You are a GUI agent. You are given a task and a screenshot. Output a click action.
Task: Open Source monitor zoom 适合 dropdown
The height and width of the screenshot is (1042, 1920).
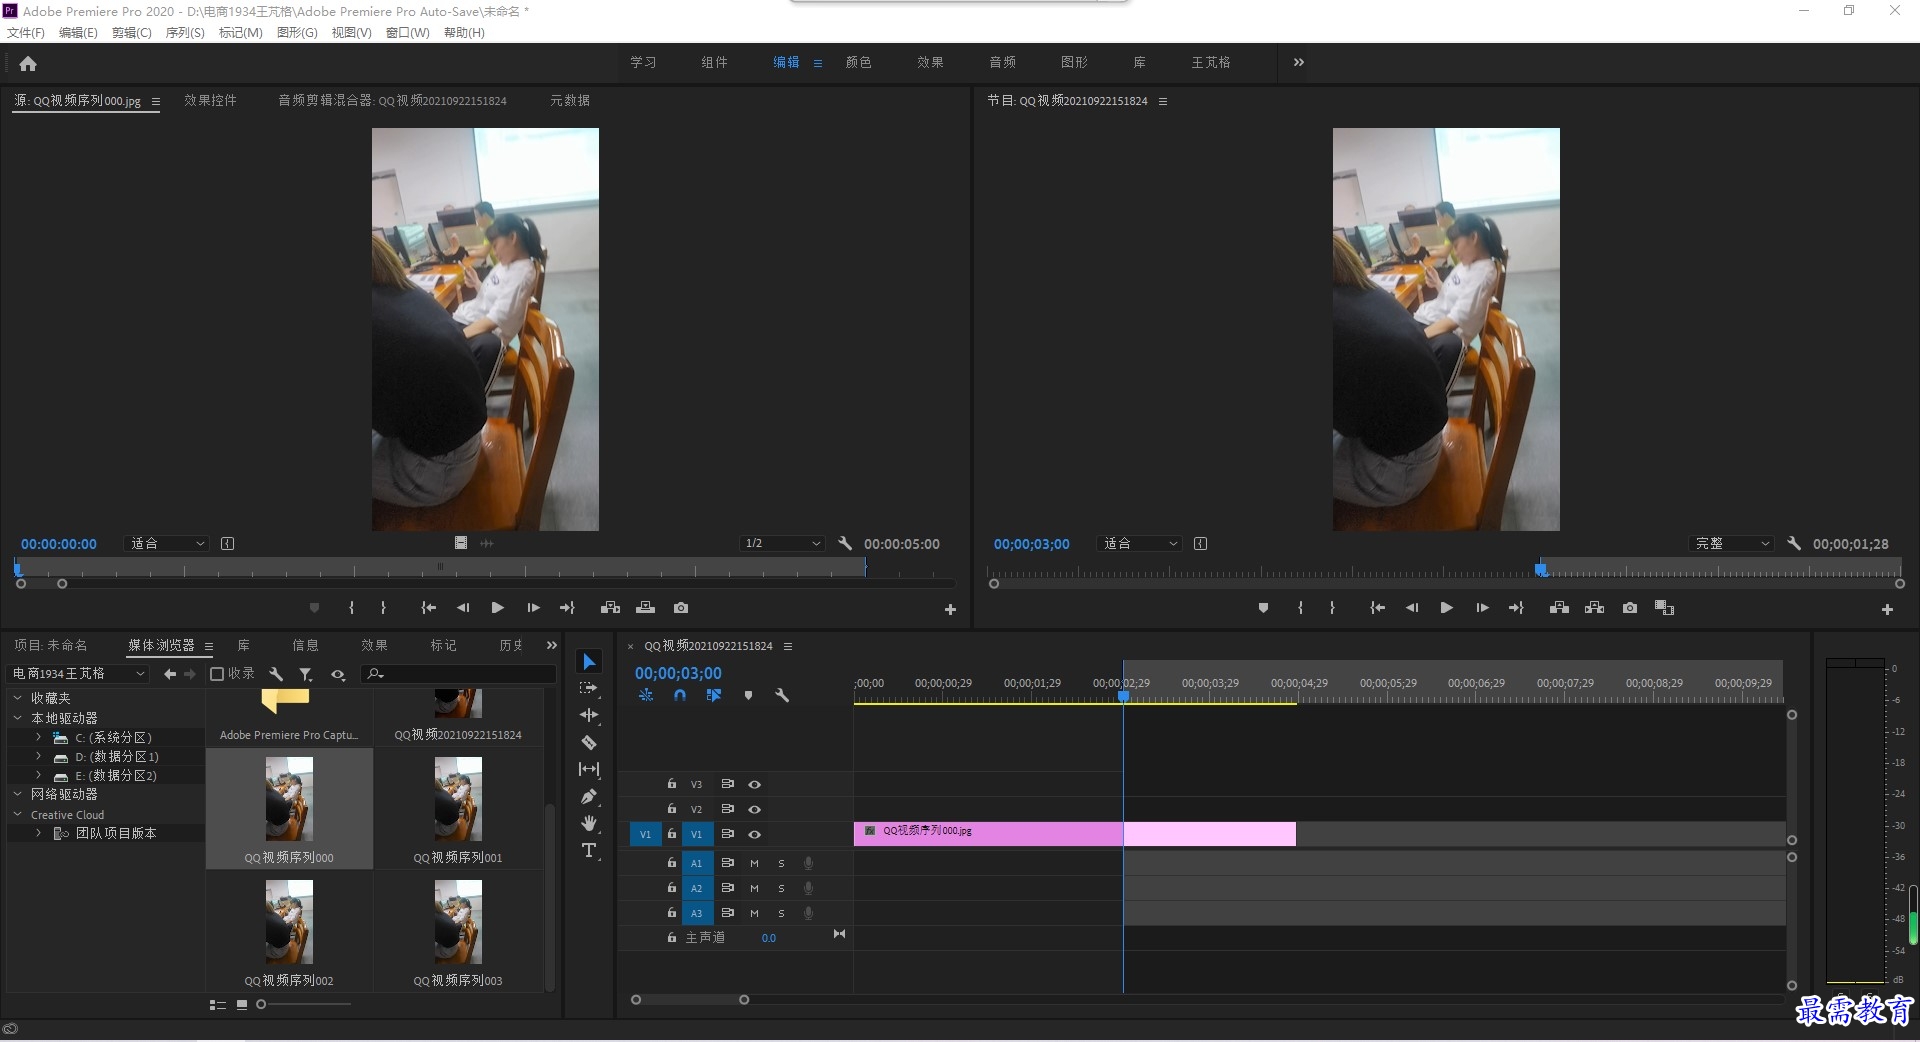168,543
